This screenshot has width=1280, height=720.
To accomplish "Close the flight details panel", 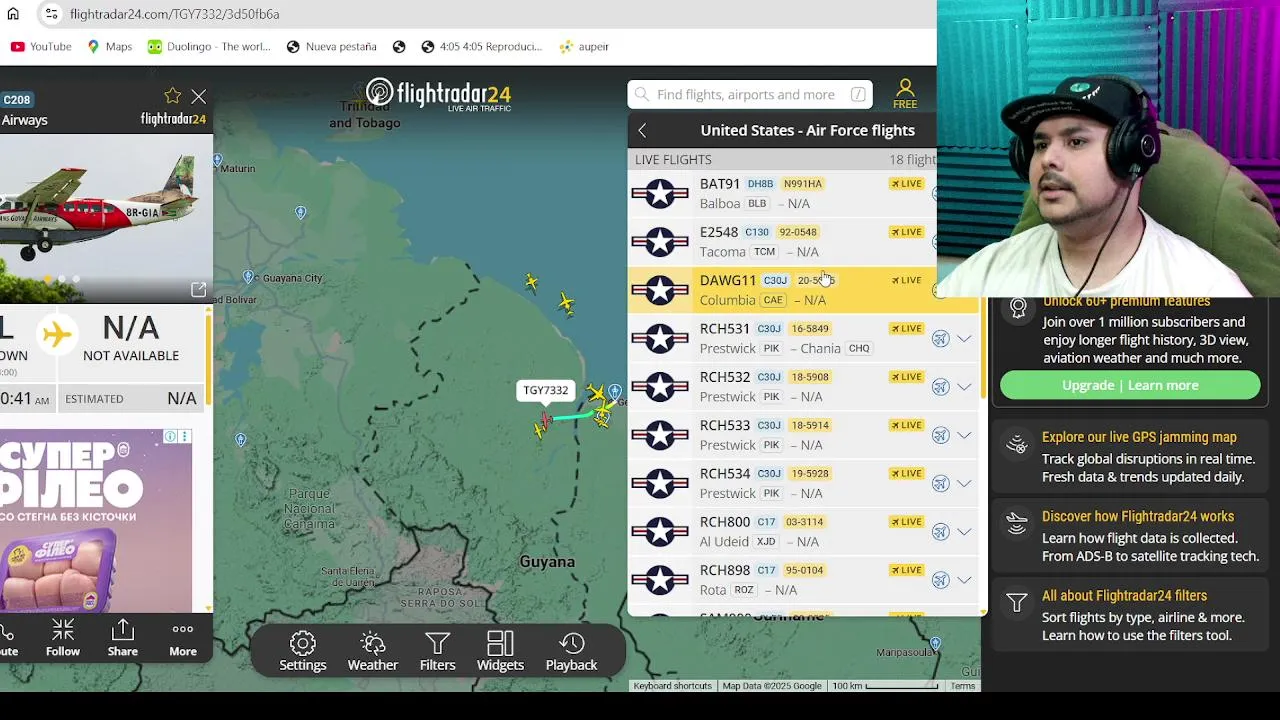I will pos(198,96).
